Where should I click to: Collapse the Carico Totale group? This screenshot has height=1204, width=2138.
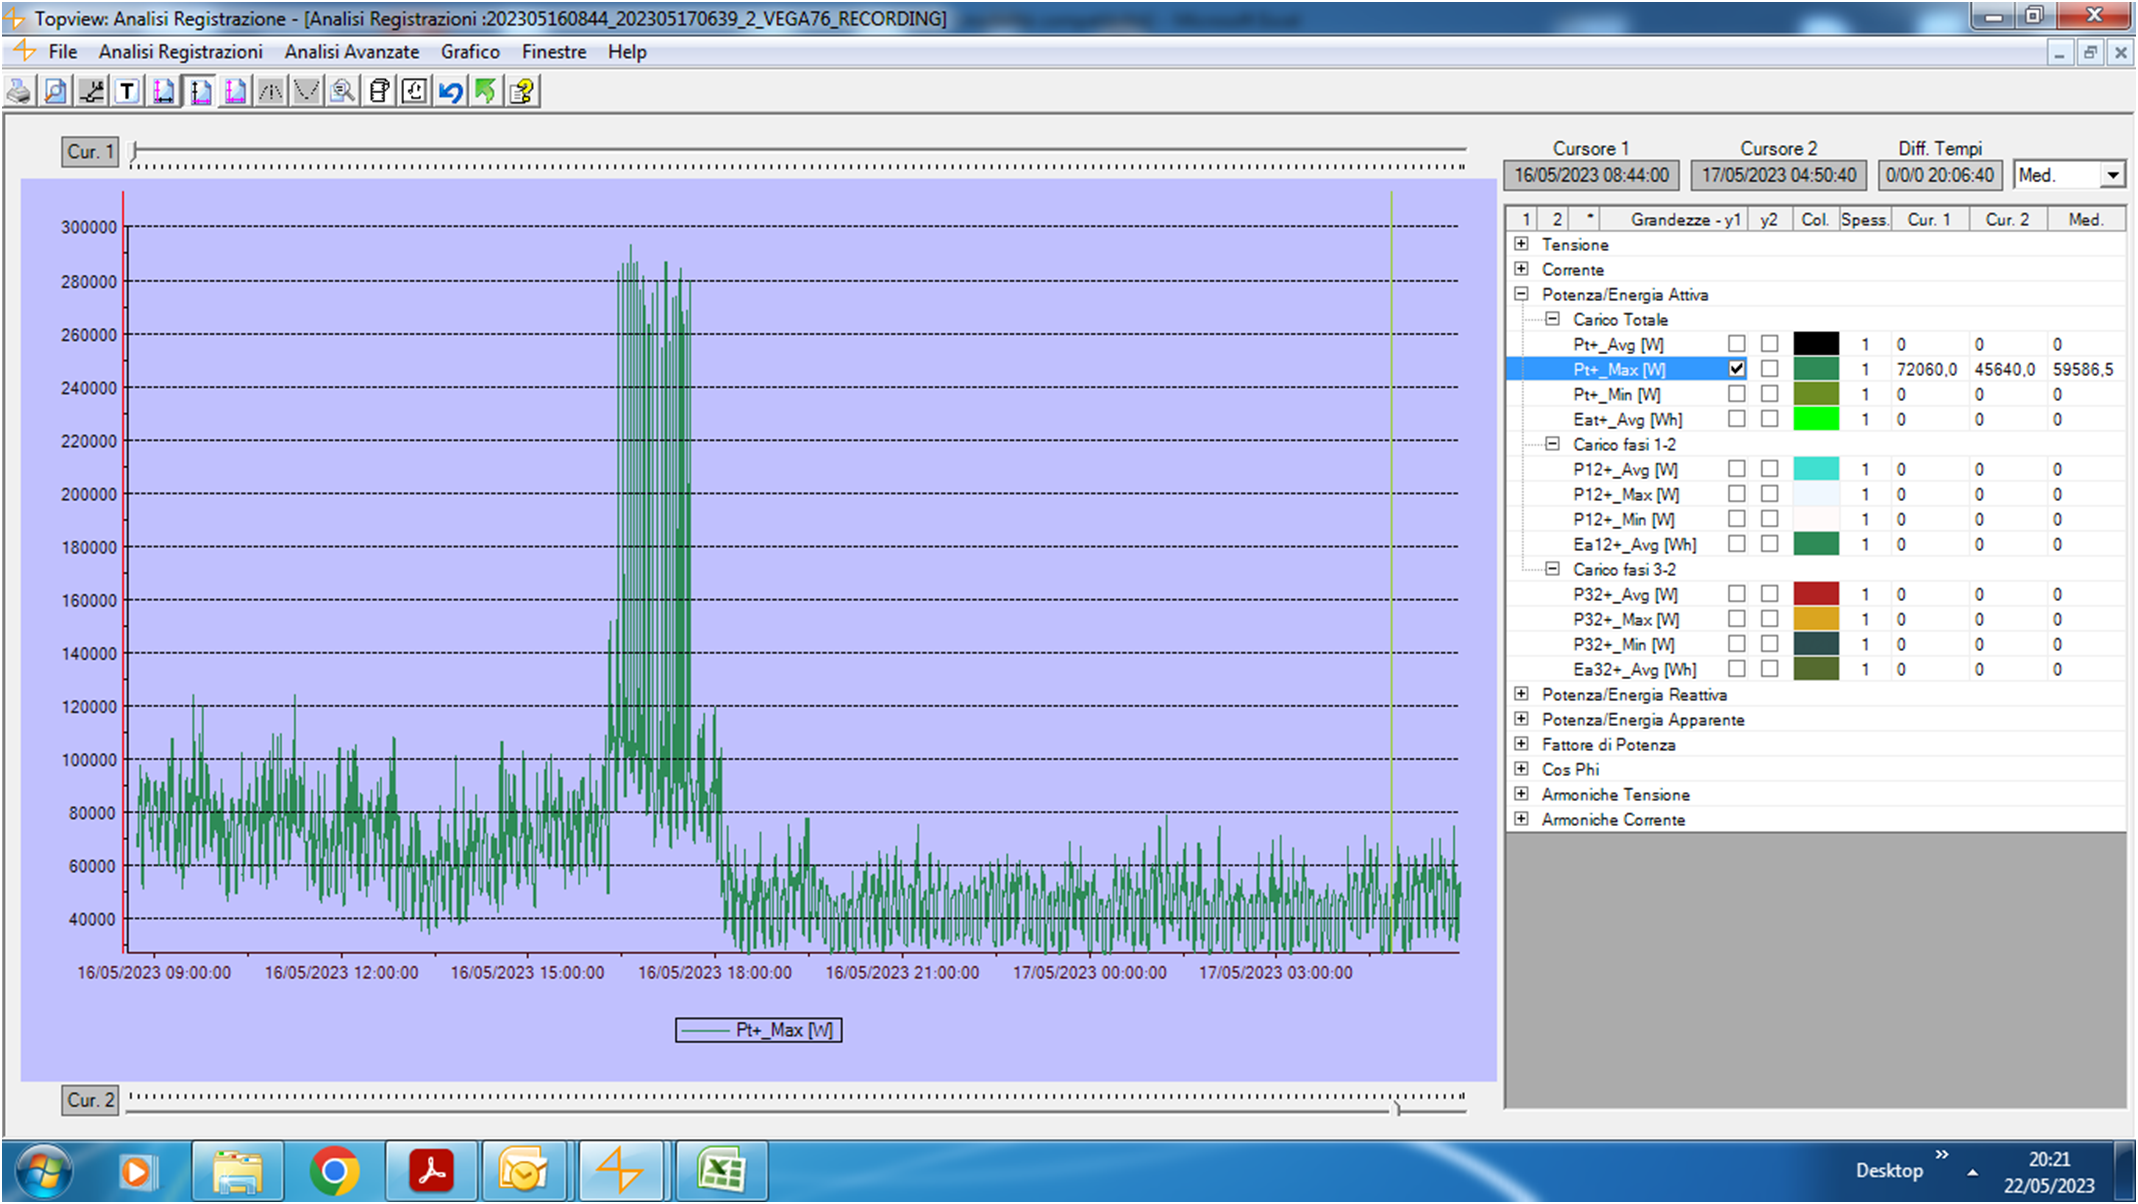(x=1552, y=319)
